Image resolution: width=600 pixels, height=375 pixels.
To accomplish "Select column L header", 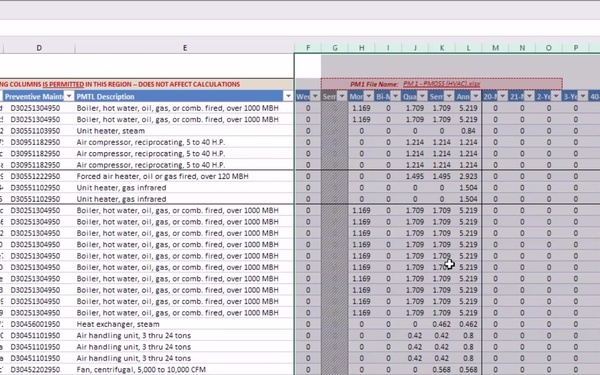I will [x=469, y=48].
